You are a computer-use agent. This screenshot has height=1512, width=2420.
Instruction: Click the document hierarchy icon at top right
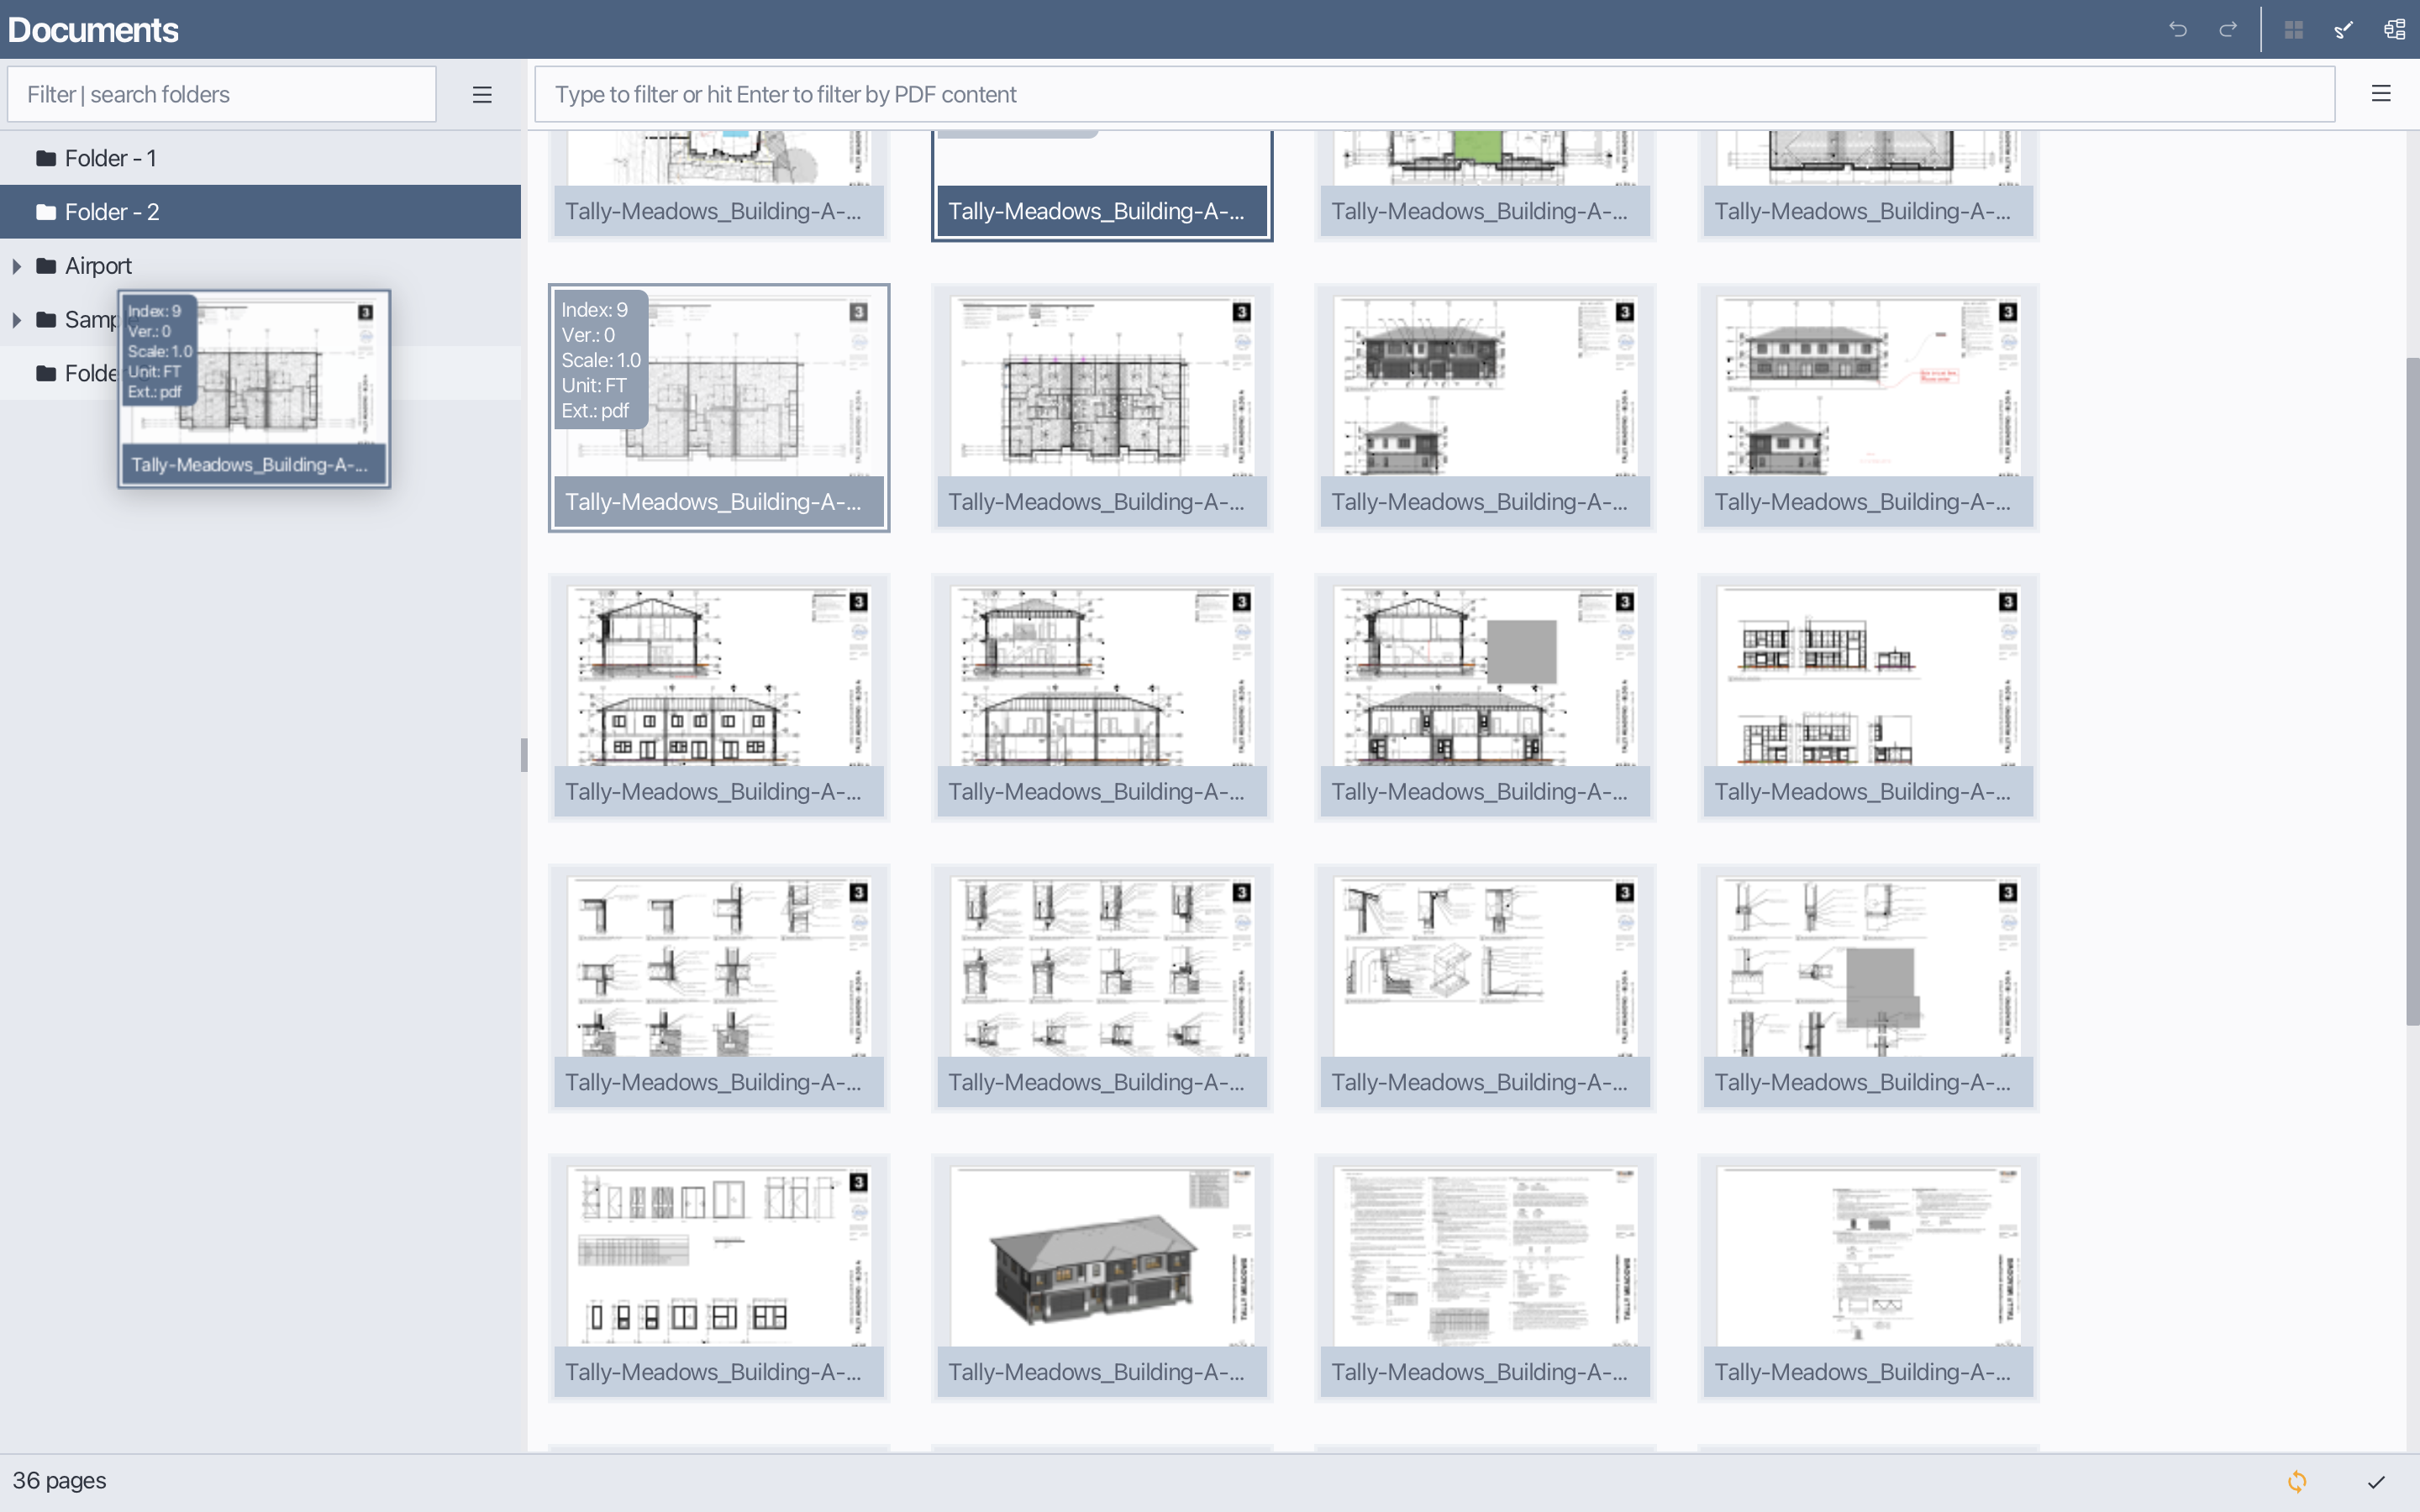point(2394,29)
